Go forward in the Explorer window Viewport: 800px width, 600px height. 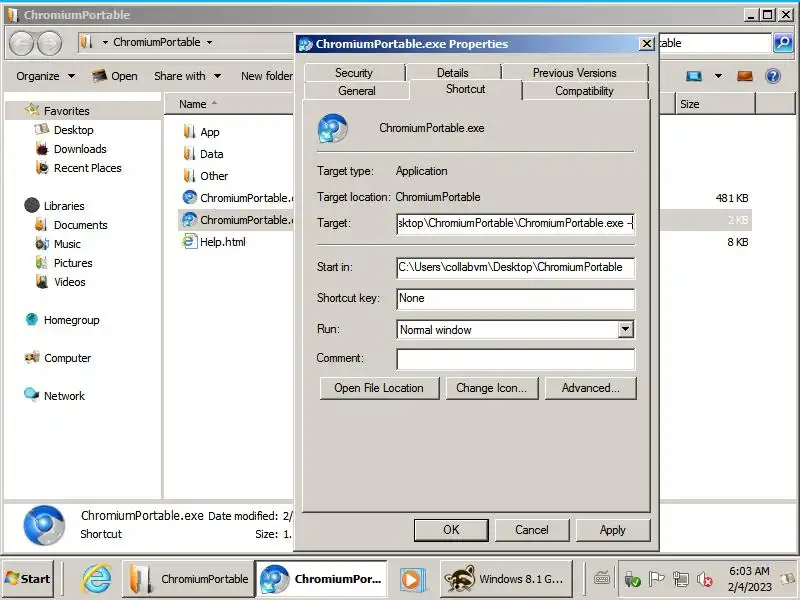coord(49,43)
